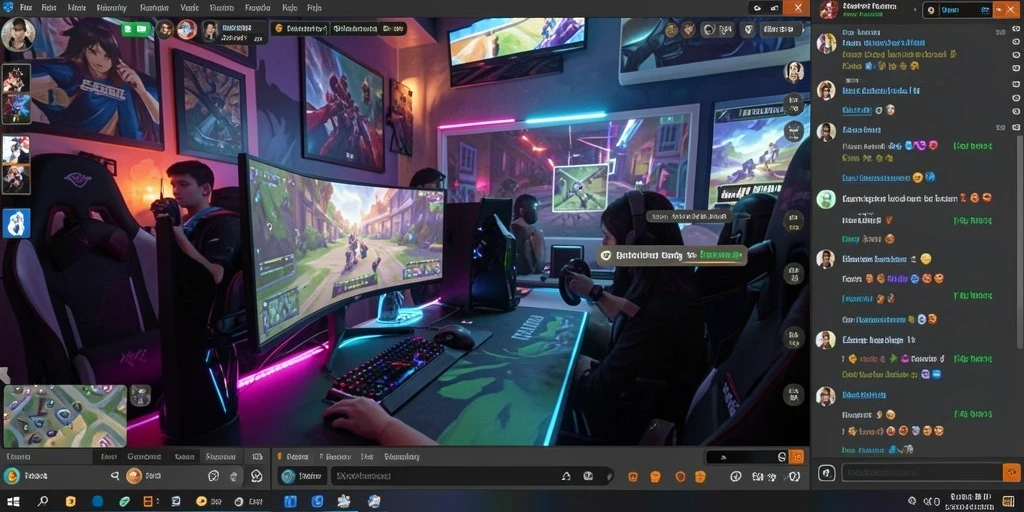This screenshot has width=1024, height=512.
Task: Expand the streamer profile dropdown in the video overlay
Action: [x=234, y=31]
